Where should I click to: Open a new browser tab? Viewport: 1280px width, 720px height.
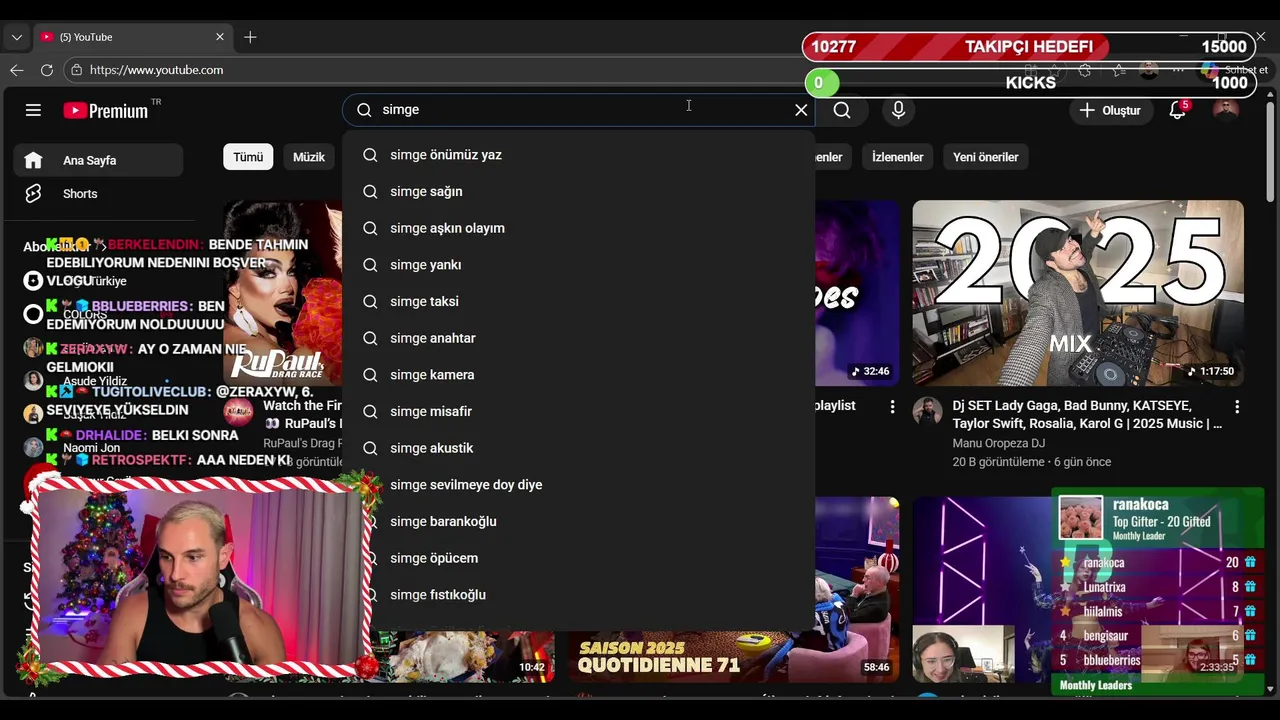coord(250,37)
